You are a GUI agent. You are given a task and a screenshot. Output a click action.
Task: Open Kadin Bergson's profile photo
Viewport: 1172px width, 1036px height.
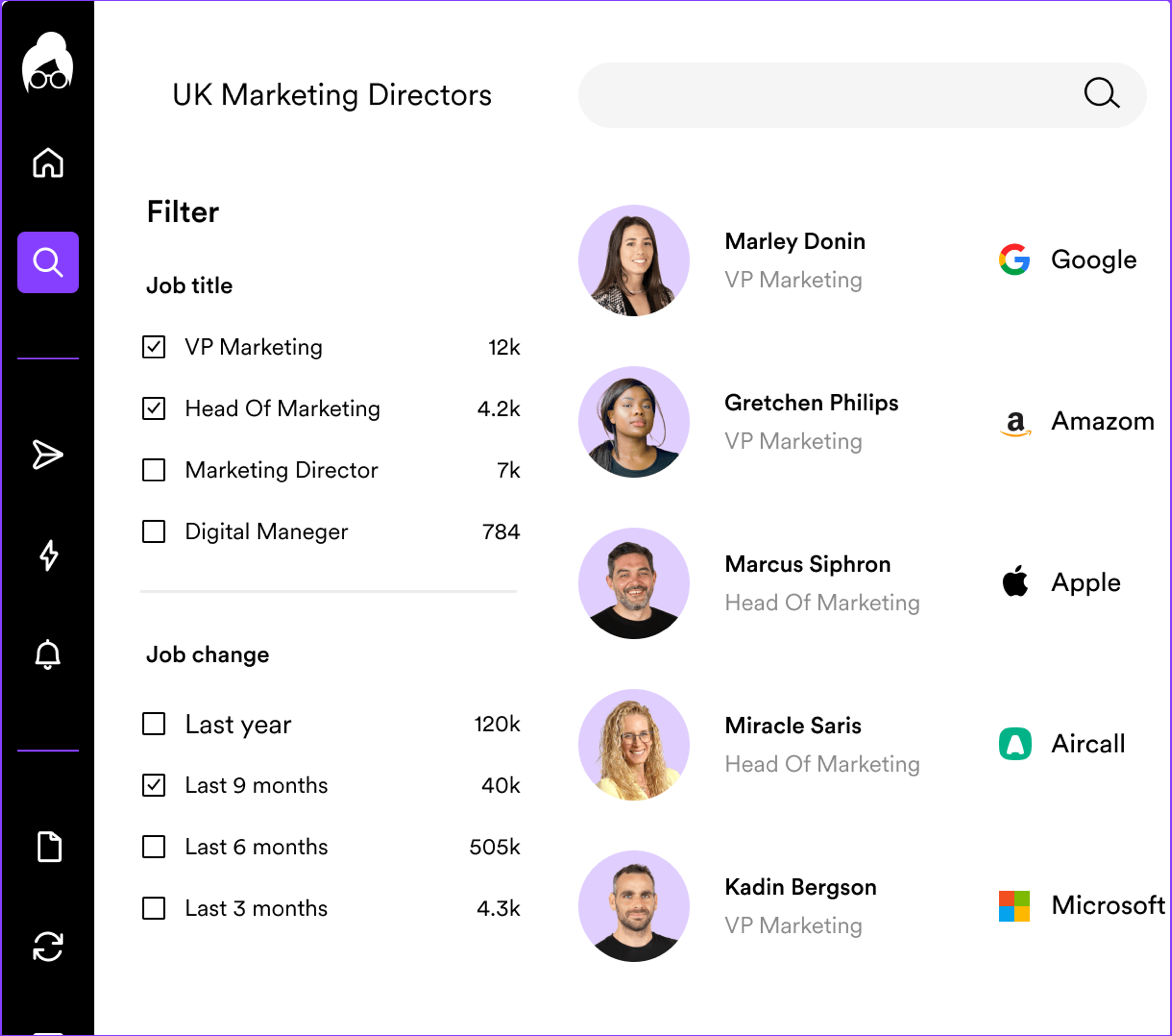pos(634,906)
